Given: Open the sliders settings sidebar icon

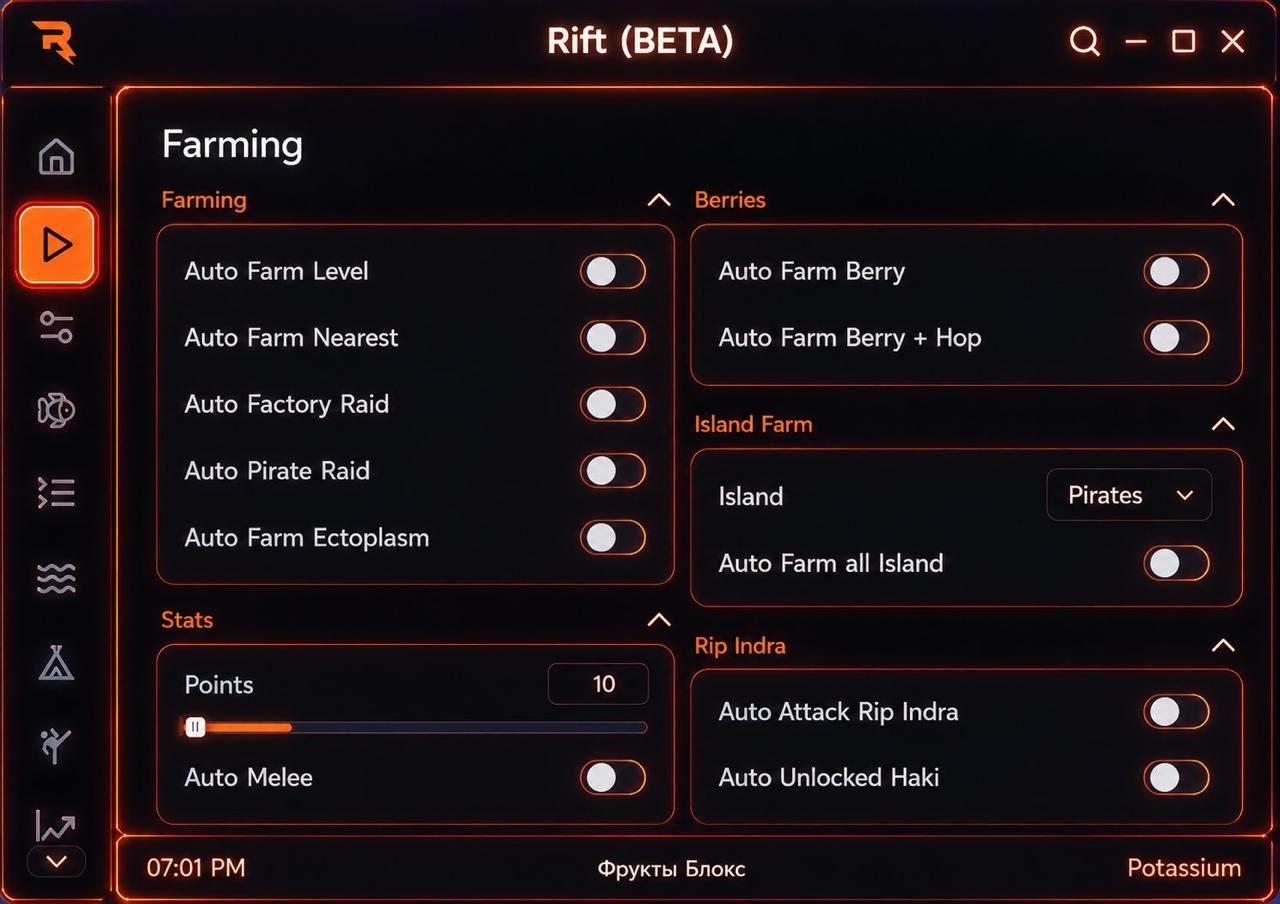Looking at the screenshot, I should point(56,327).
